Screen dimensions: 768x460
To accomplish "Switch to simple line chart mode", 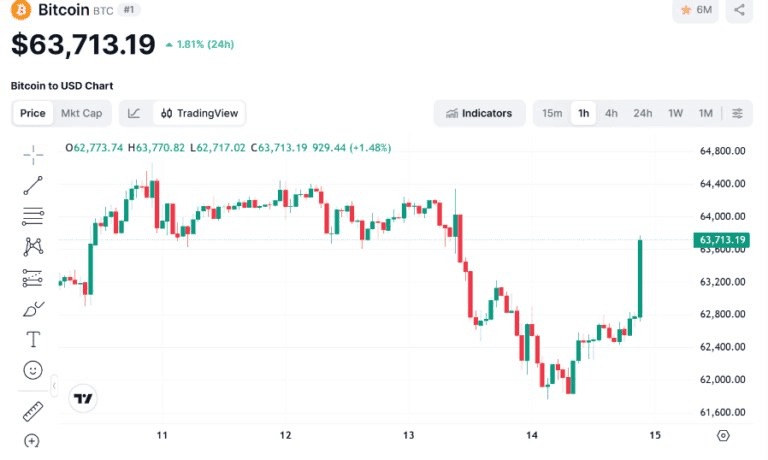I will pos(134,113).
